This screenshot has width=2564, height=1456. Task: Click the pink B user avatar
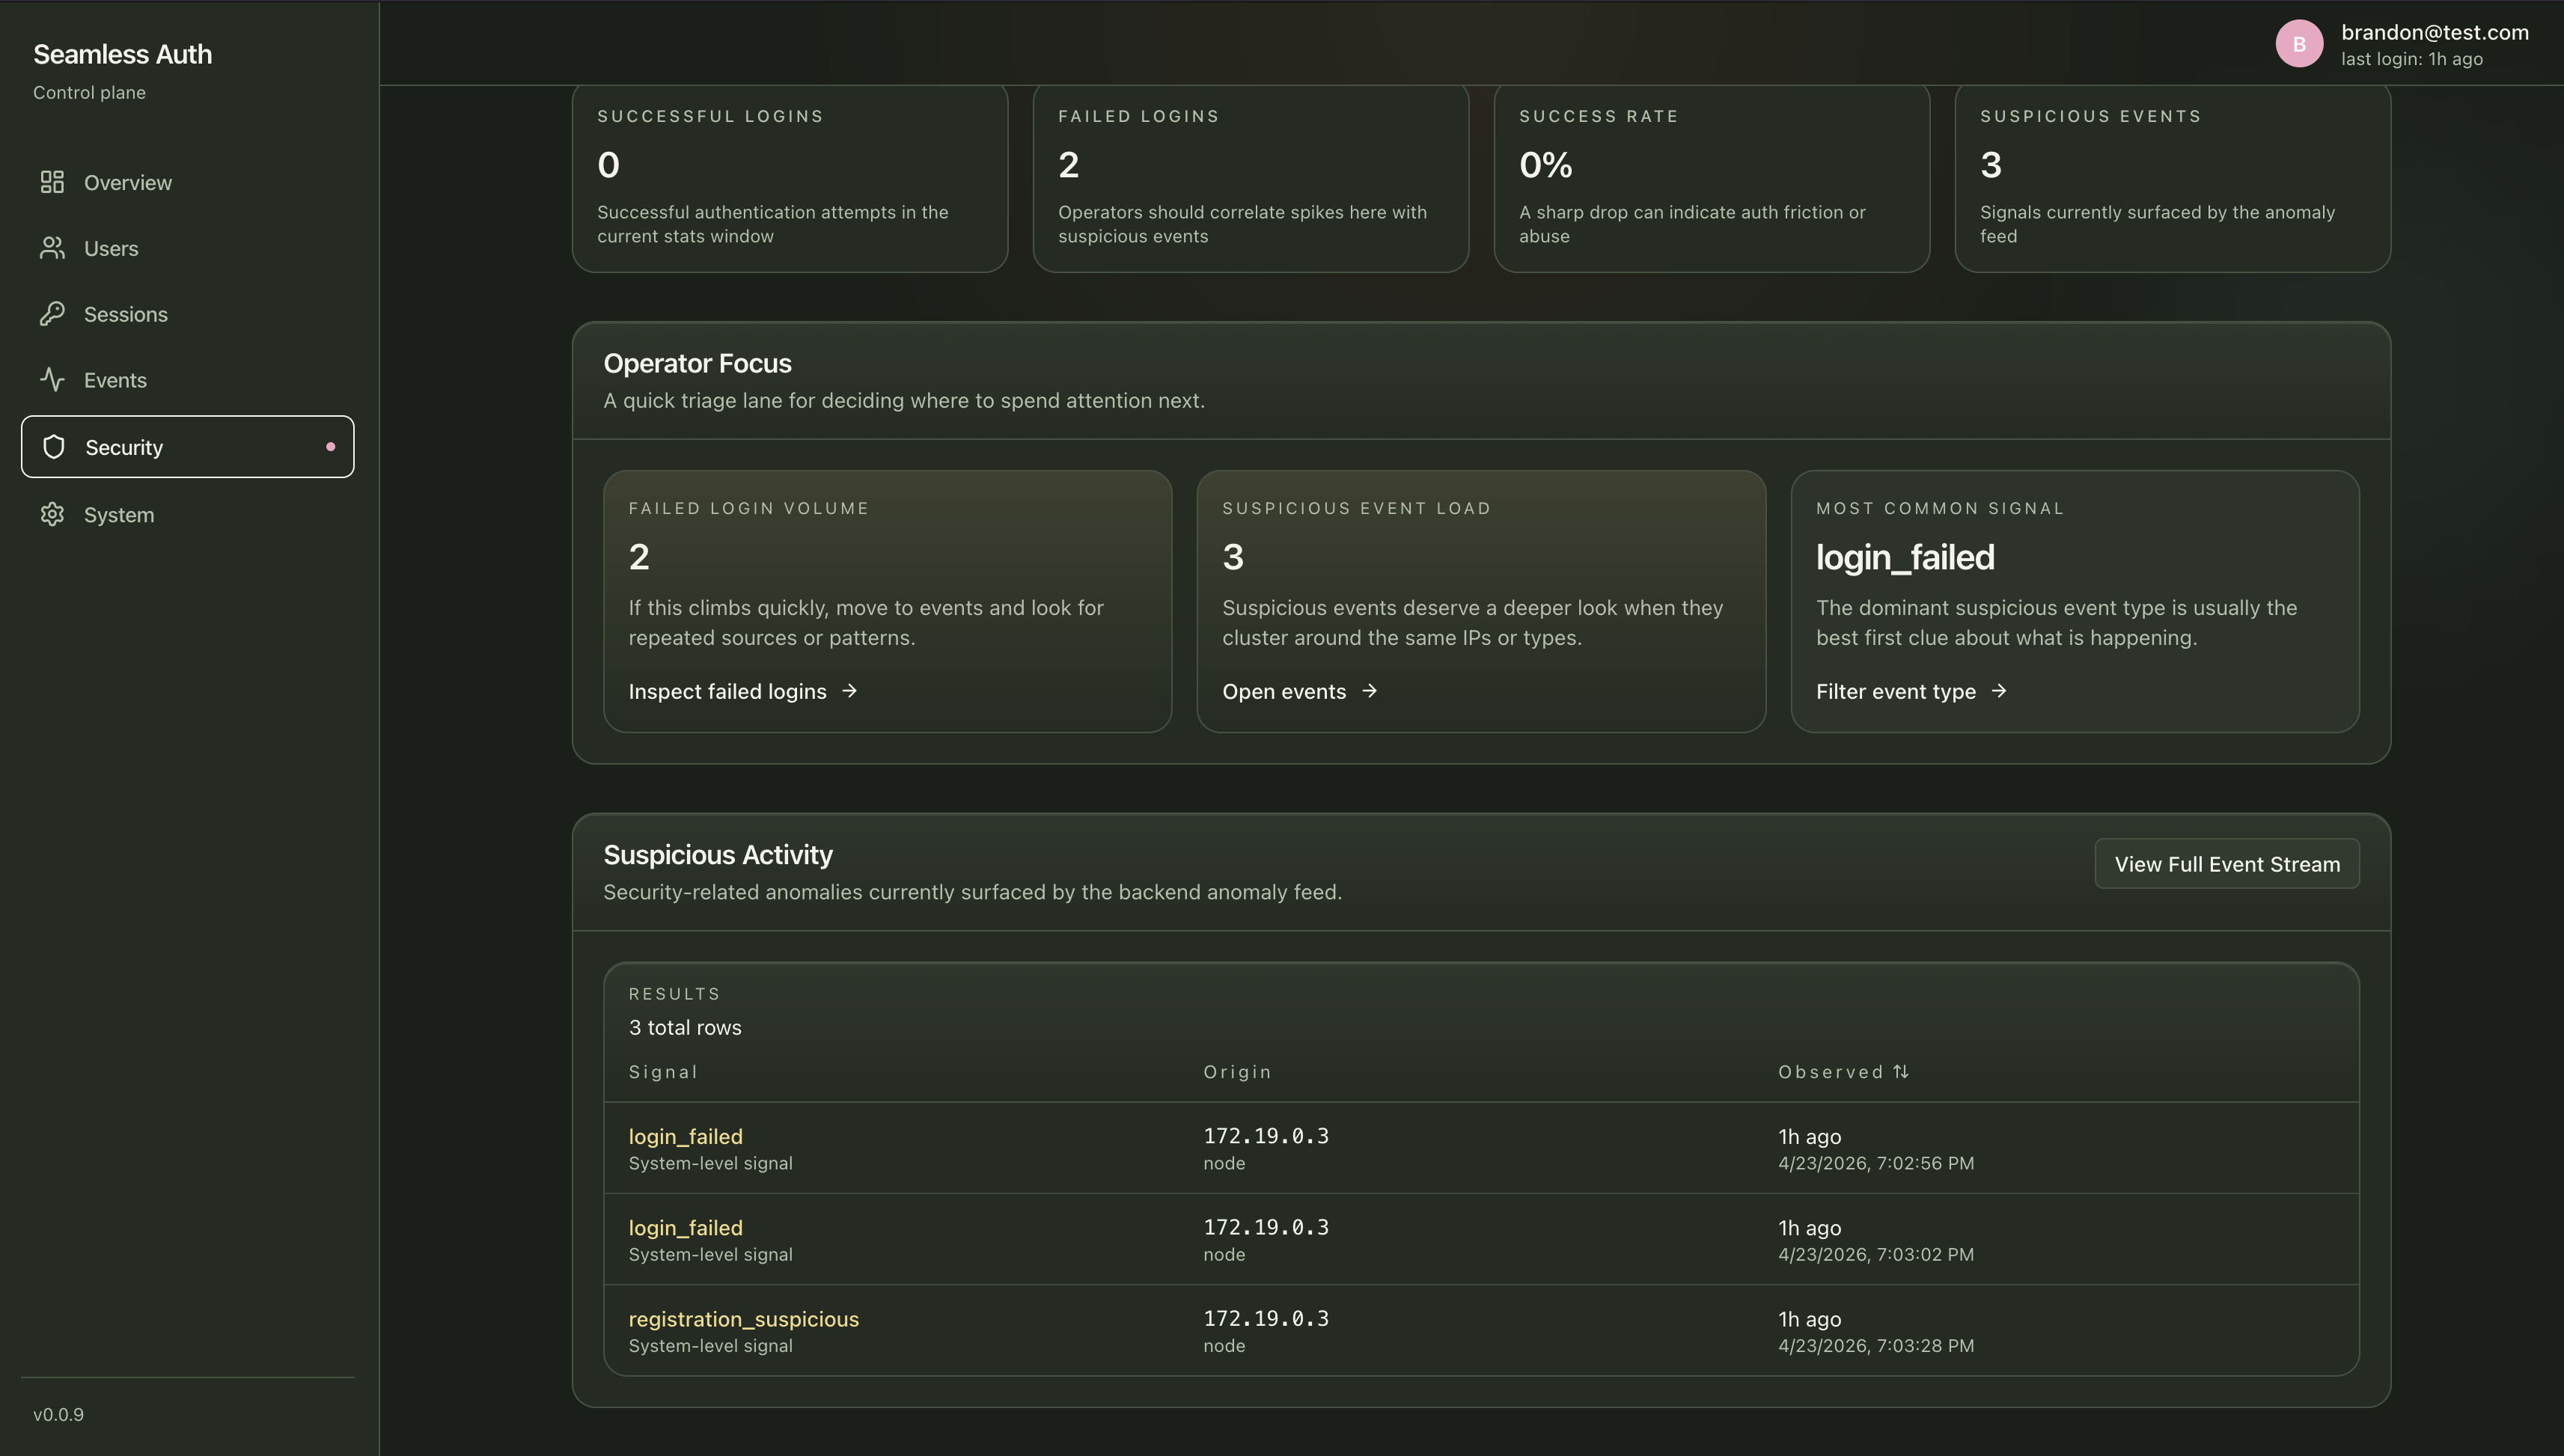[2299, 44]
